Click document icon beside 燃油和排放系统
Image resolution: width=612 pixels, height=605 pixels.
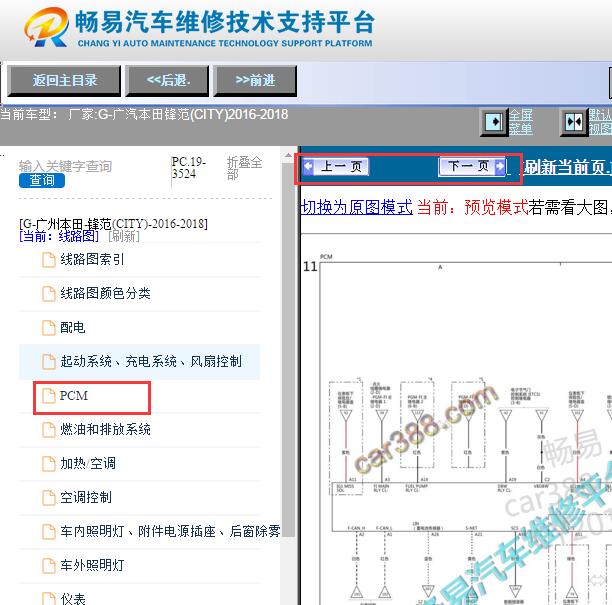[x=49, y=430]
